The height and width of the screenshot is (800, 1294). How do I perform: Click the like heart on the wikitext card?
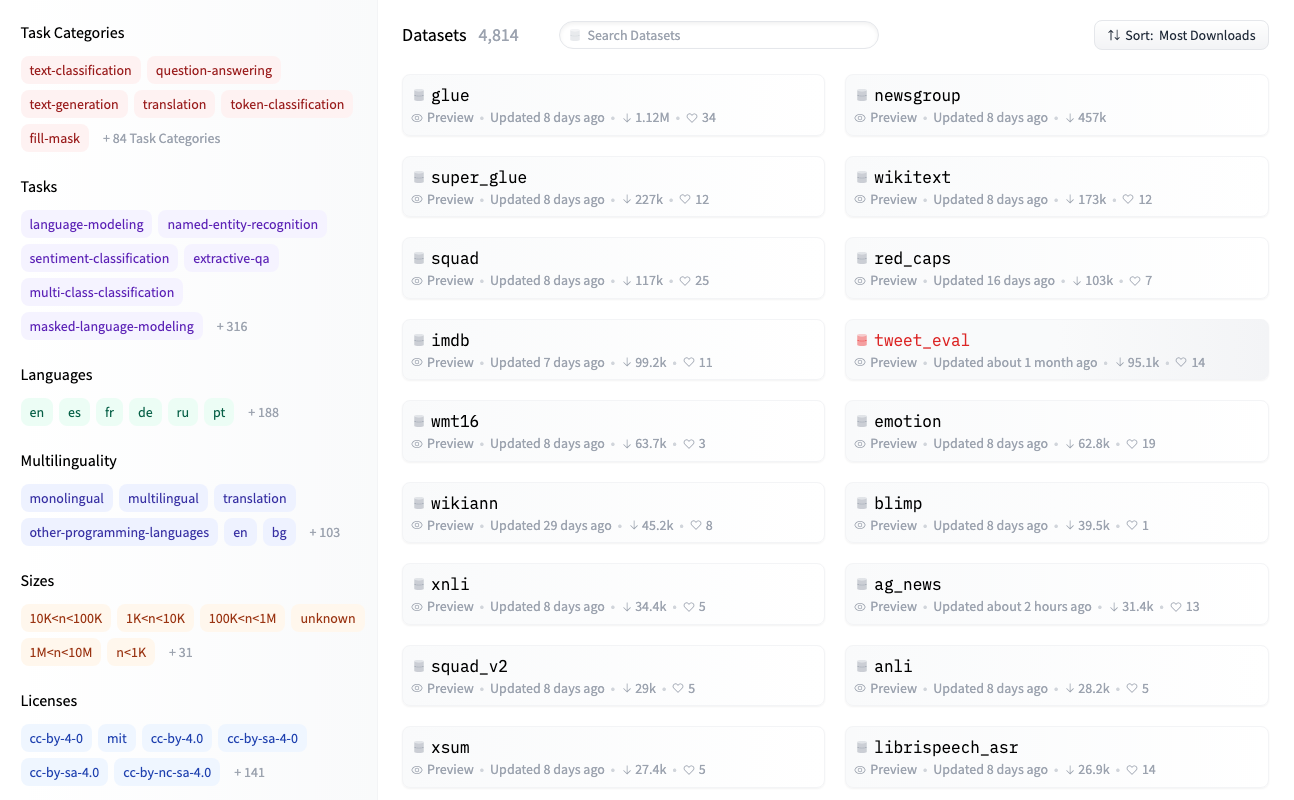click(x=1128, y=200)
